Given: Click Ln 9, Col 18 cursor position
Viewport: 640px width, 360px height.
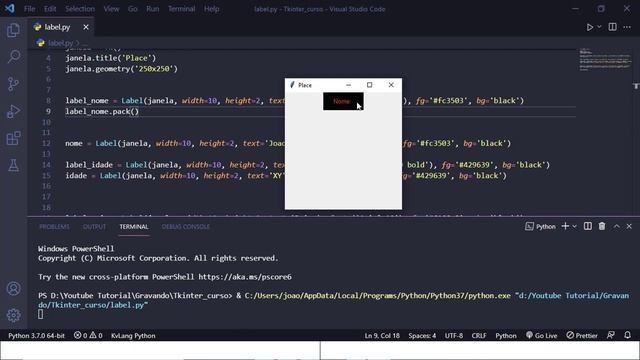Looking at the screenshot, I should tap(382, 336).
